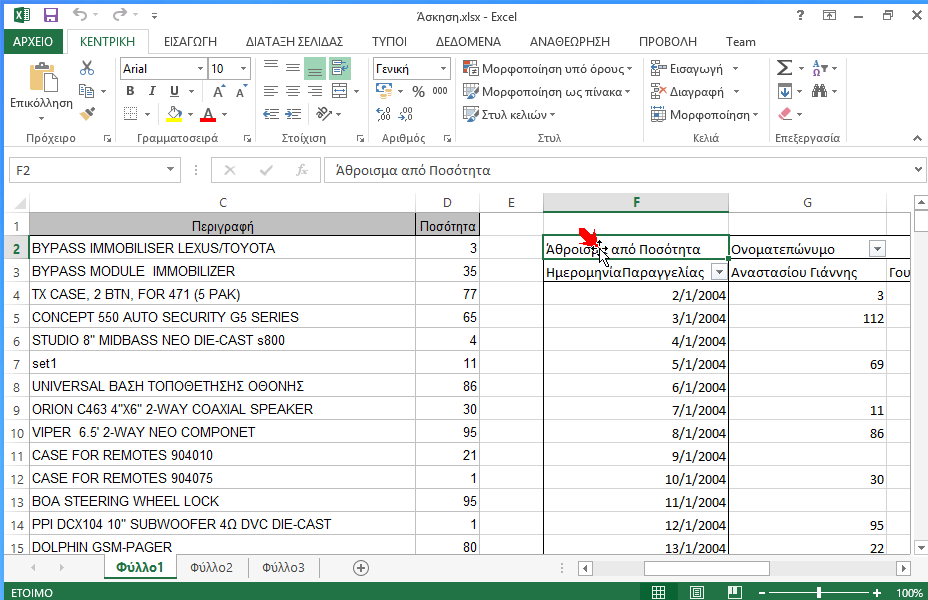Decrease font size with the smaller A
The height and width of the screenshot is (600, 928).
(241, 91)
